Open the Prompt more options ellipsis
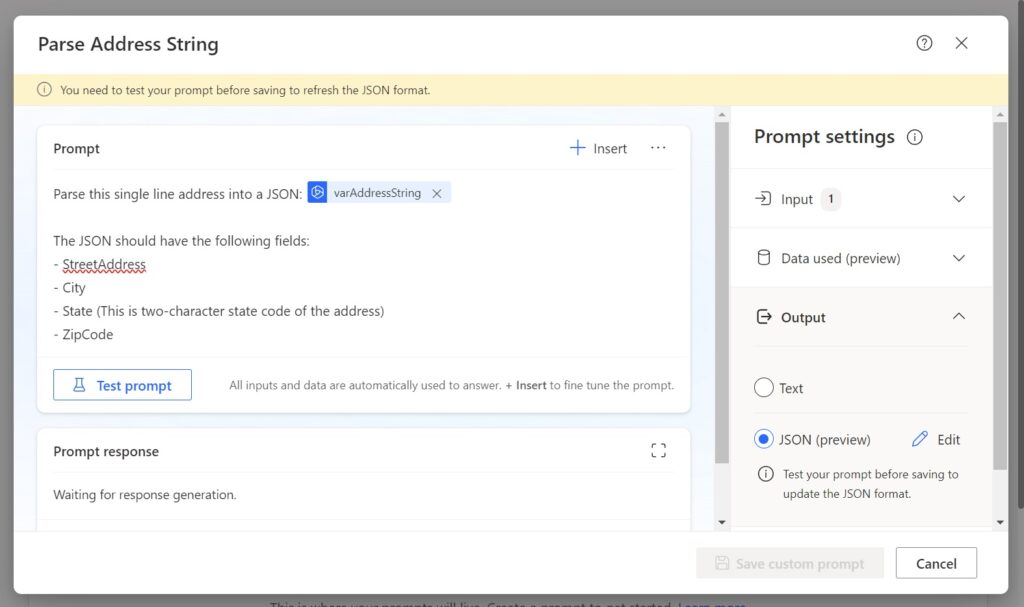 (x=658, y=148)
